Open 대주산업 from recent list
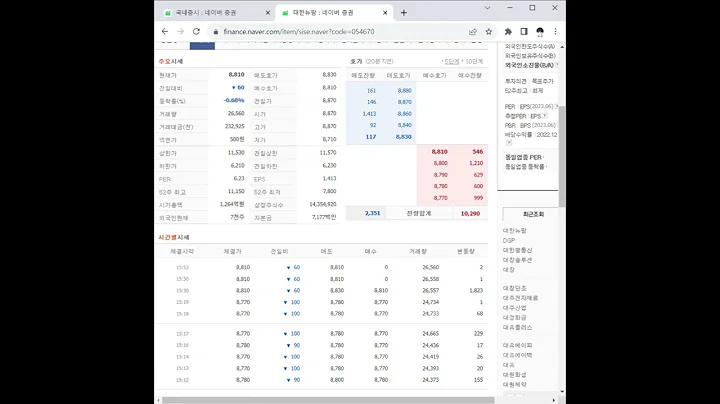 (x=515, y=308)
